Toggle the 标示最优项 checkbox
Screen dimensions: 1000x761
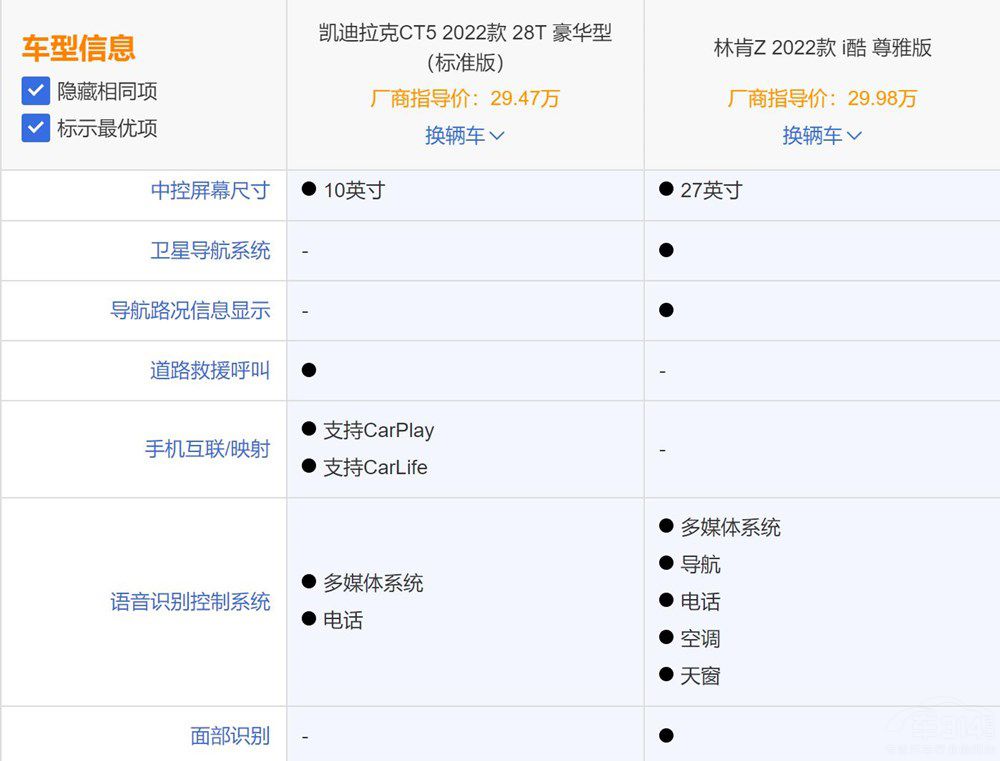pos(36,128)
